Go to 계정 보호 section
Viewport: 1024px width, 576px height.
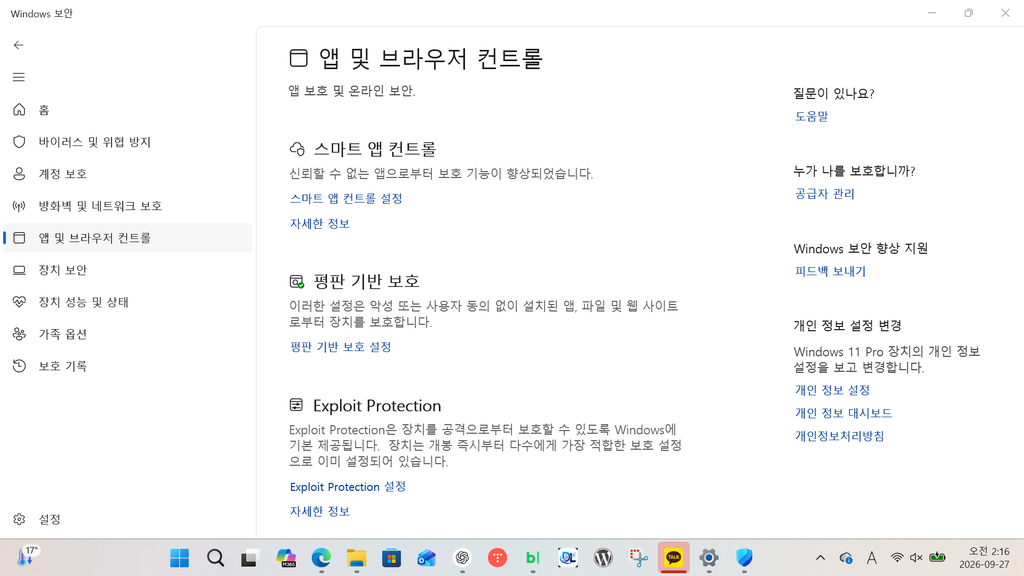(x=128, y=174)
